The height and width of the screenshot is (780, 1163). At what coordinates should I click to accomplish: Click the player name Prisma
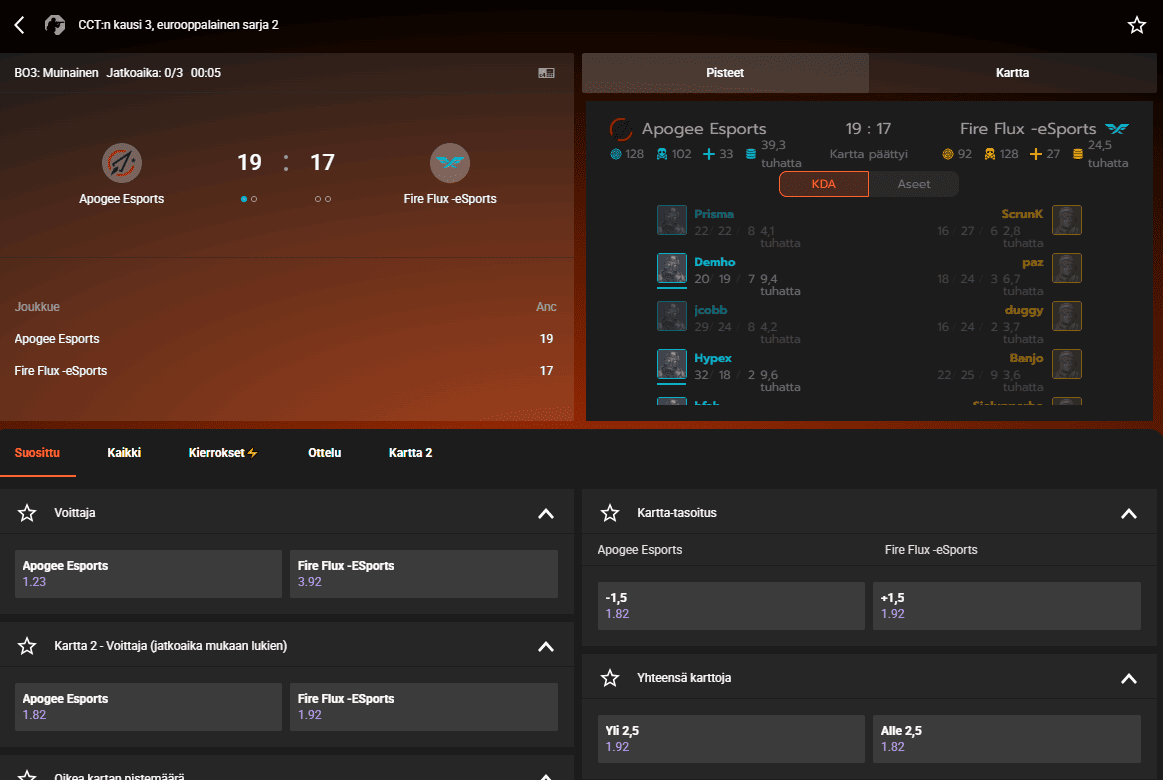click(714, 214)
